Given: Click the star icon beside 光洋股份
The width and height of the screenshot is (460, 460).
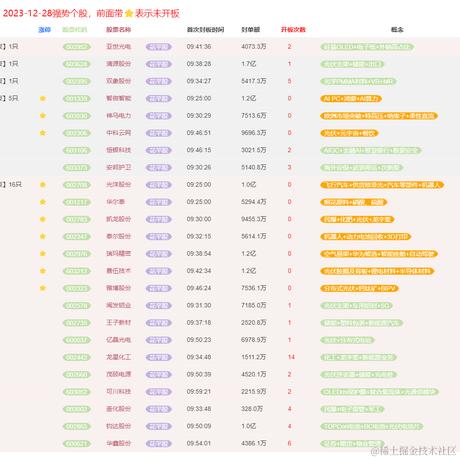Looking at the screenshot, I should pos(43,185).
